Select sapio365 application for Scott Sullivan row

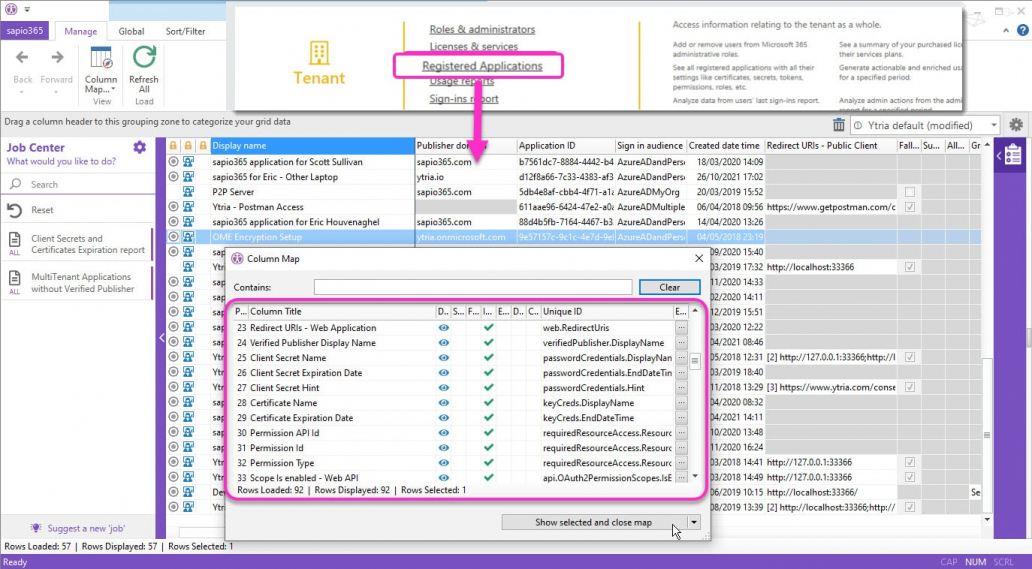[573, 162]
